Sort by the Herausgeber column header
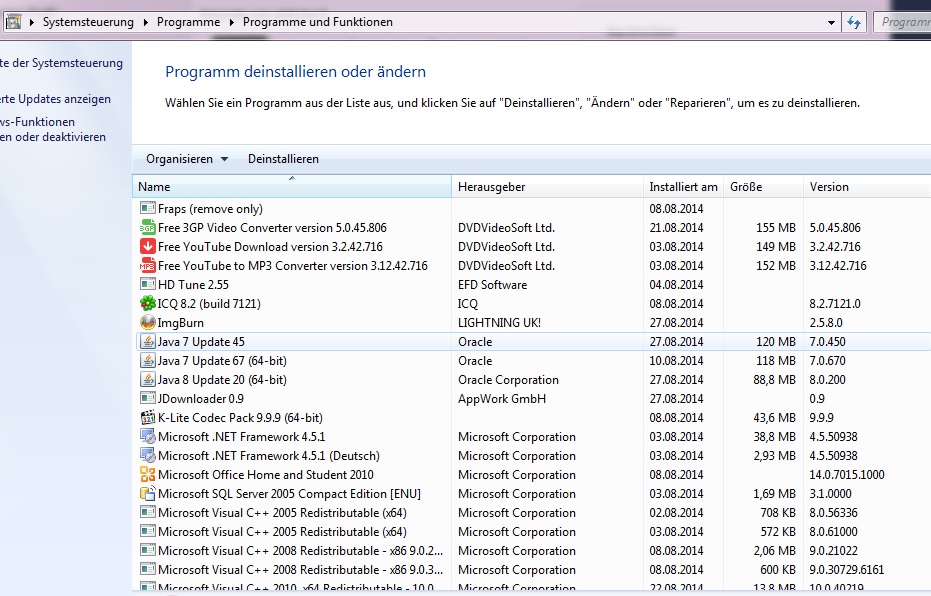Viewport: 931px width, 596px height. click(547, 186)
